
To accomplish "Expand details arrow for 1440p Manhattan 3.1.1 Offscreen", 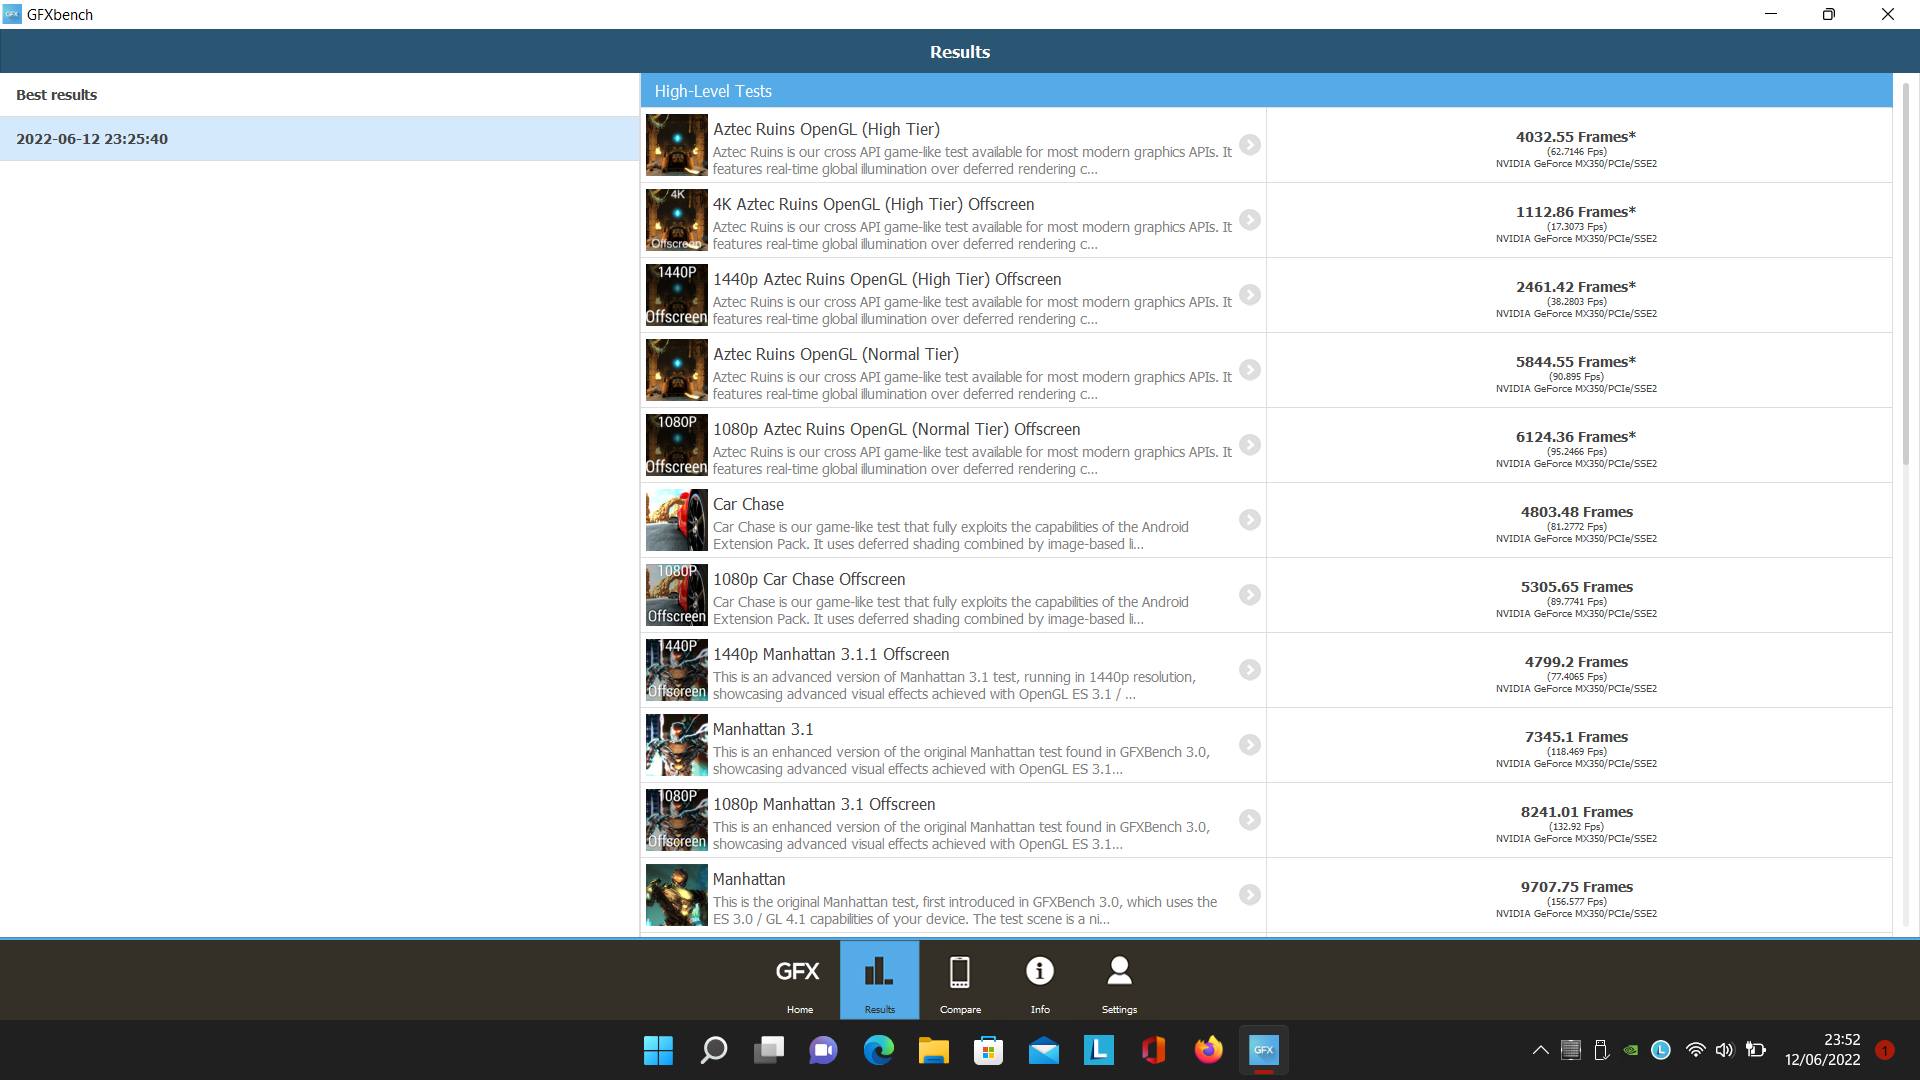I will [x=1250, y=670].
